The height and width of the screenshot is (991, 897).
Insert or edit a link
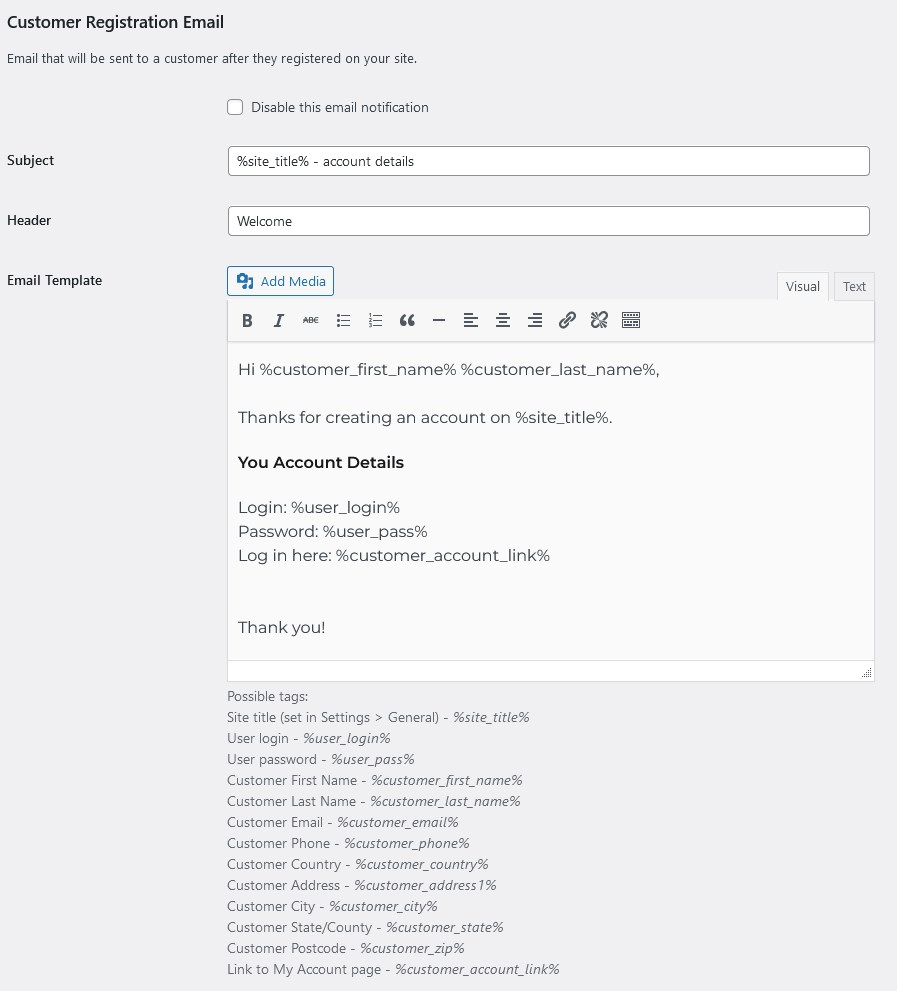[x=567, y=320]
